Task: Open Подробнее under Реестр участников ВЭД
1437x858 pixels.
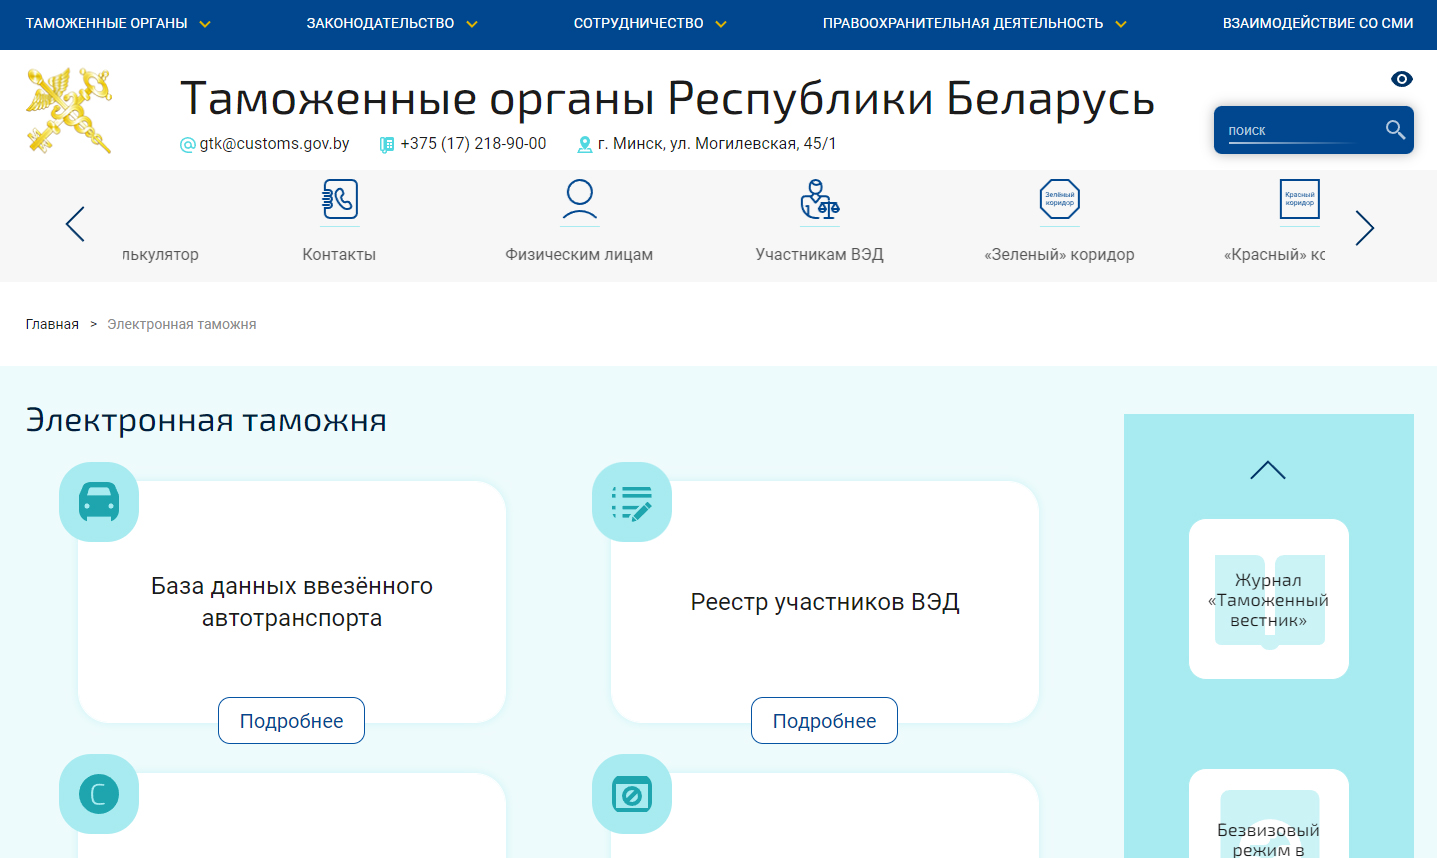Action: pos(824,720)
